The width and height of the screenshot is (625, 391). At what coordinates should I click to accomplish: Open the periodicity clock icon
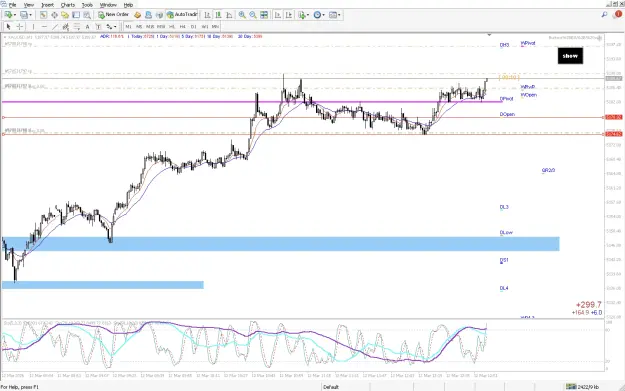coord(317,15)
